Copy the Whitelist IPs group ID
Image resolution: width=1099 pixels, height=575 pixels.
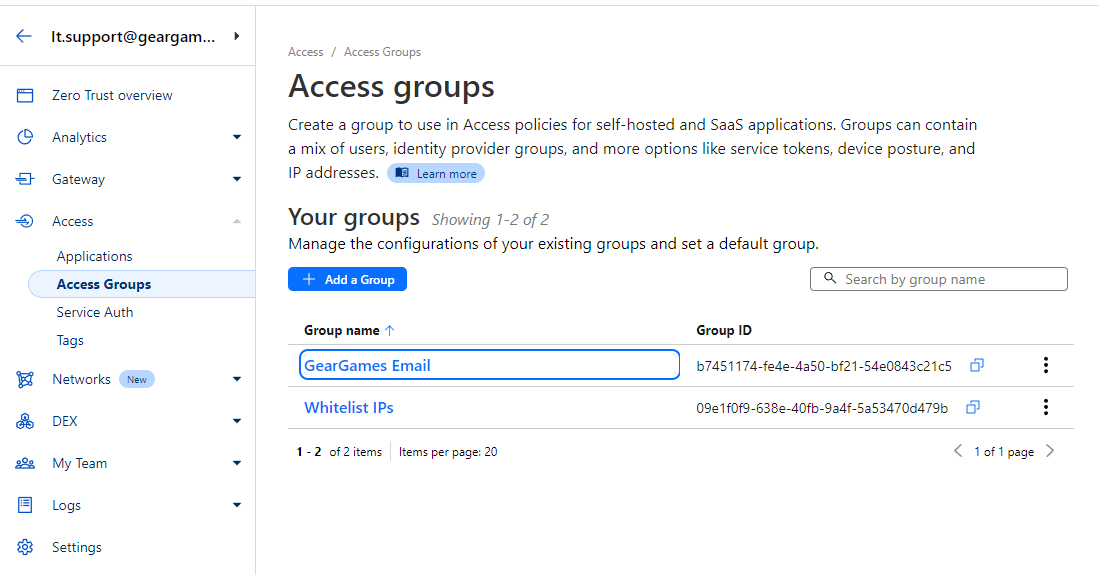click(x=973, y=407)
